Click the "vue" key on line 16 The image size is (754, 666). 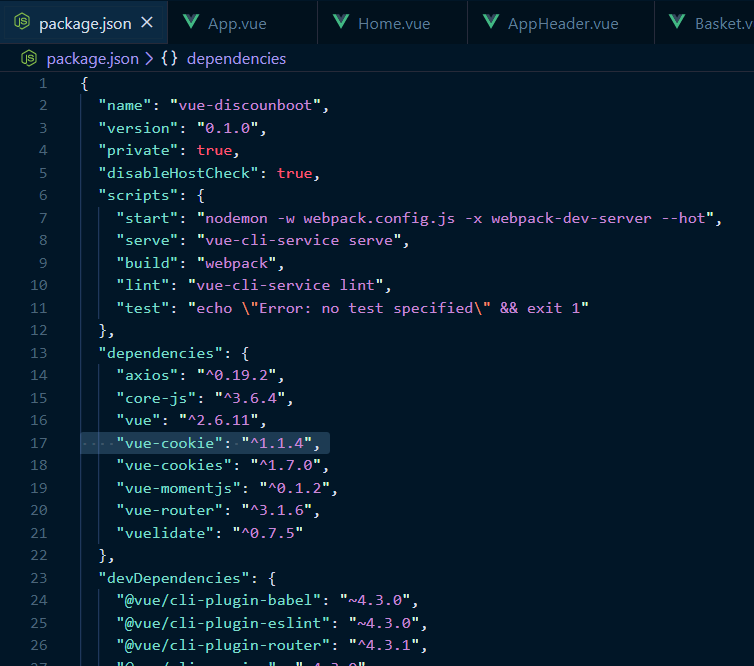click(x=138, y=420)
